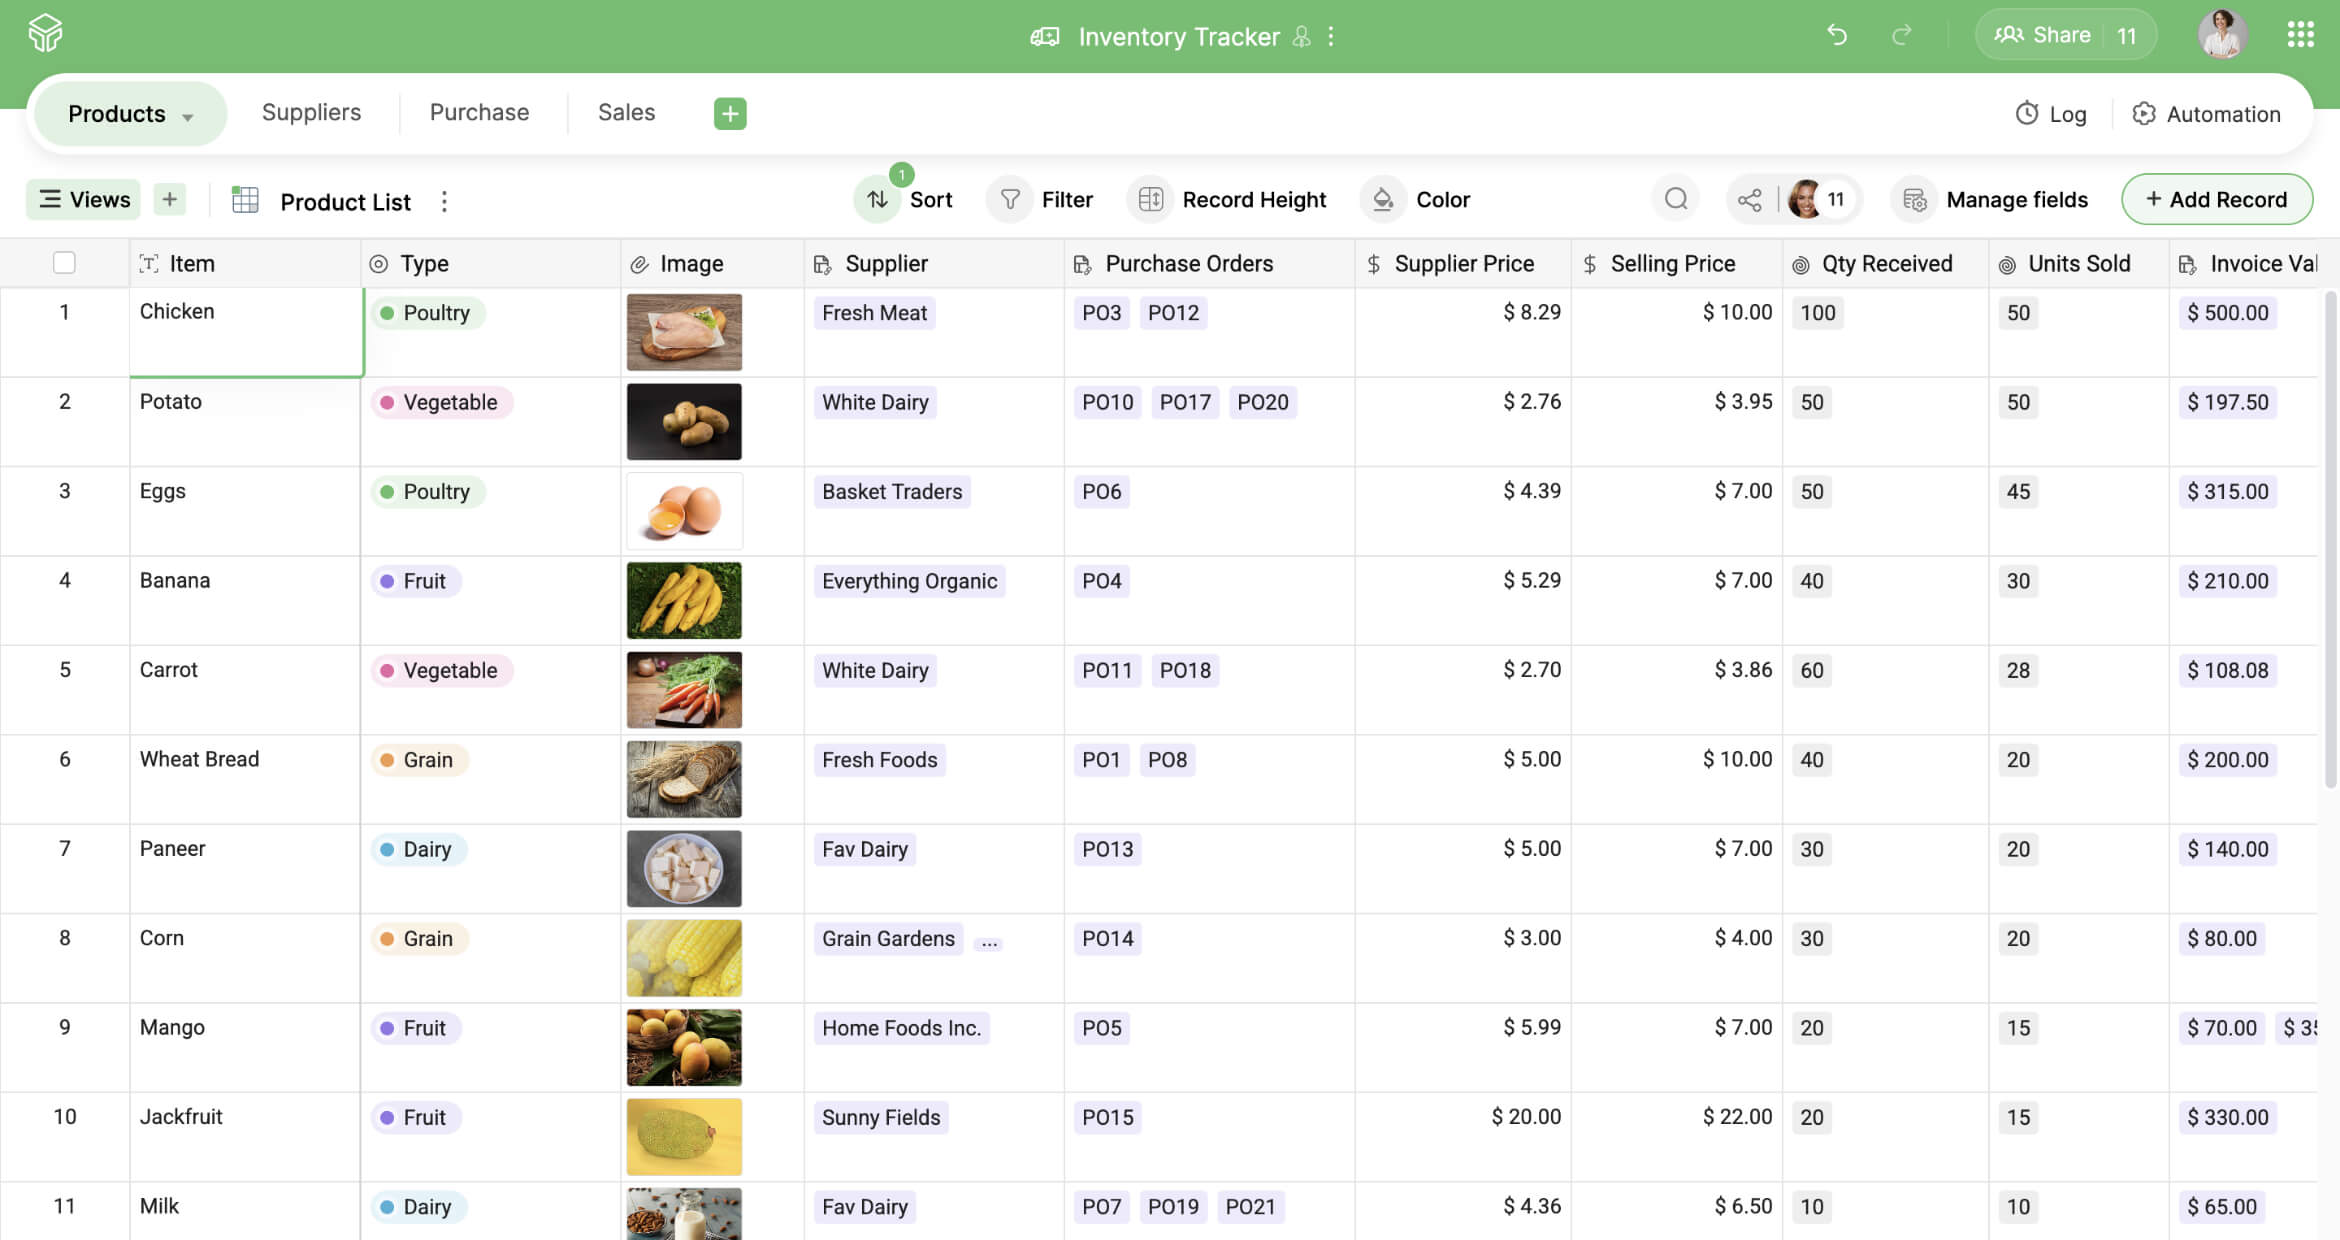The height and width of the screenshot is (1240, 2340).
Task: Expand the Products tab dropdown arrow
Action: 188,116
